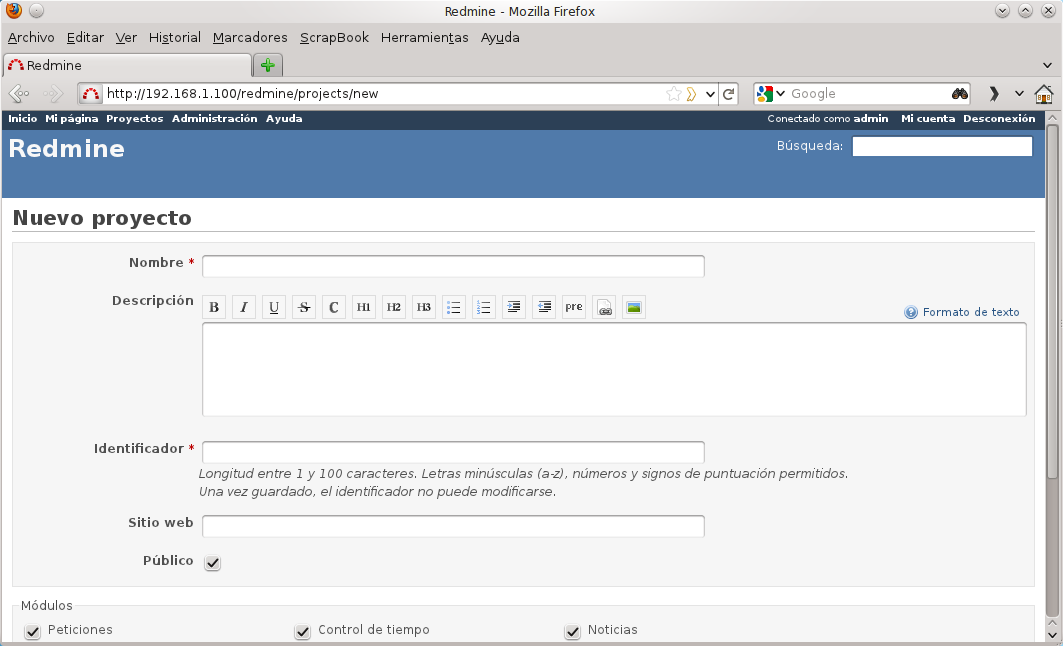Image resolution: width=1063 pixels, height=646 pixels.
Task: Click the site identity icon in the URL bar
Action: pyautogui.click(x=91, y=94)
